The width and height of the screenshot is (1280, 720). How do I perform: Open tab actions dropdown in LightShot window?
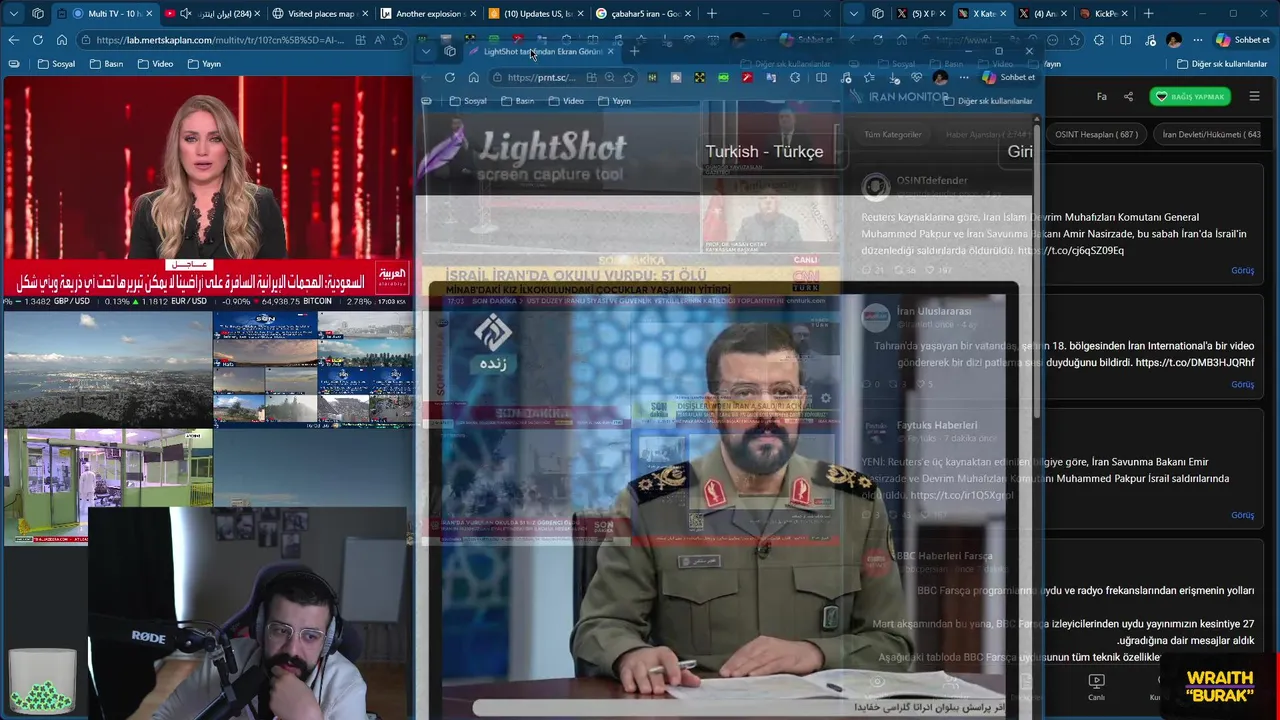click(426, 51)
